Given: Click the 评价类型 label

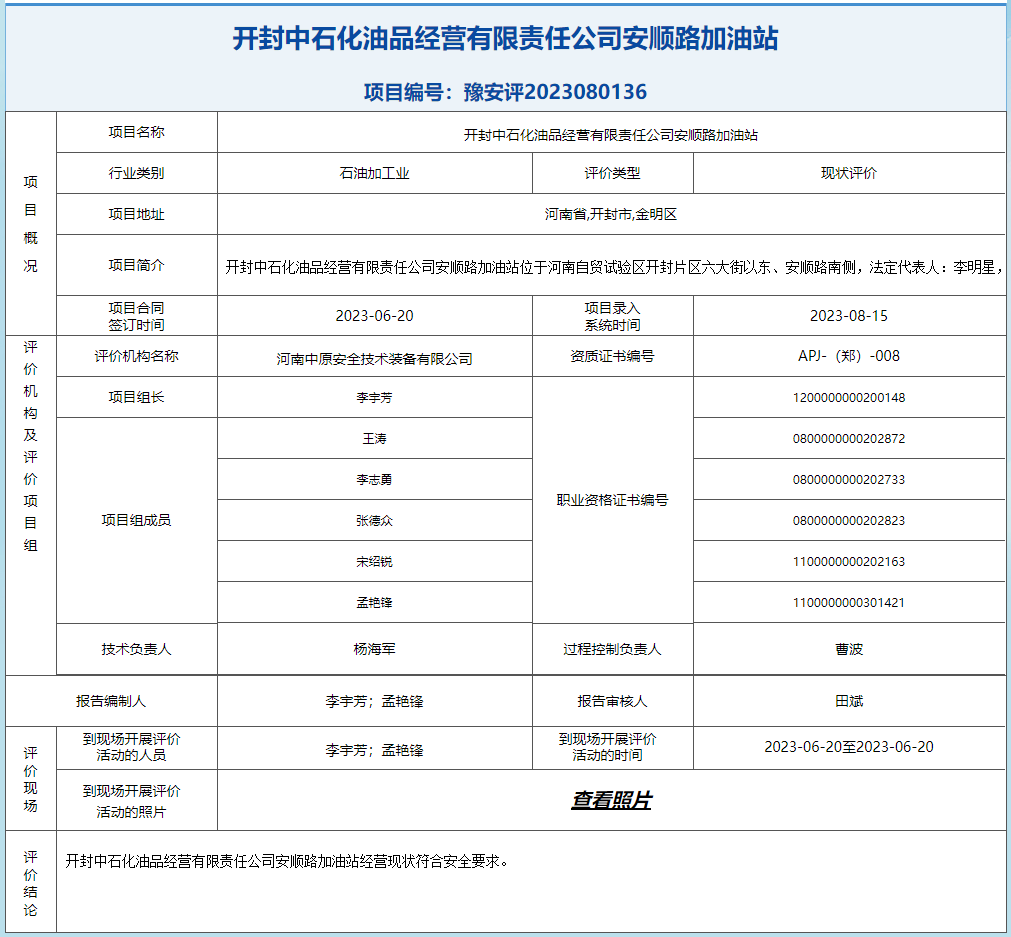Looking at the screenshot, I should (x=613, y=173).
